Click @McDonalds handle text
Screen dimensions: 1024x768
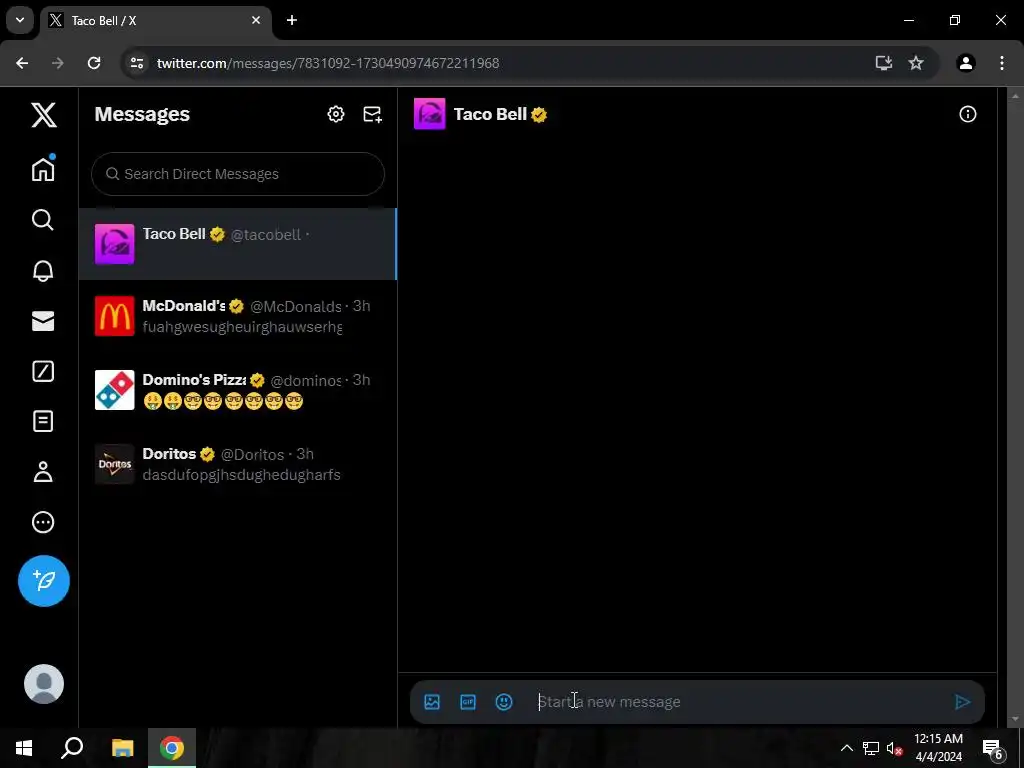pyautogui.click(x=296, y=306)
